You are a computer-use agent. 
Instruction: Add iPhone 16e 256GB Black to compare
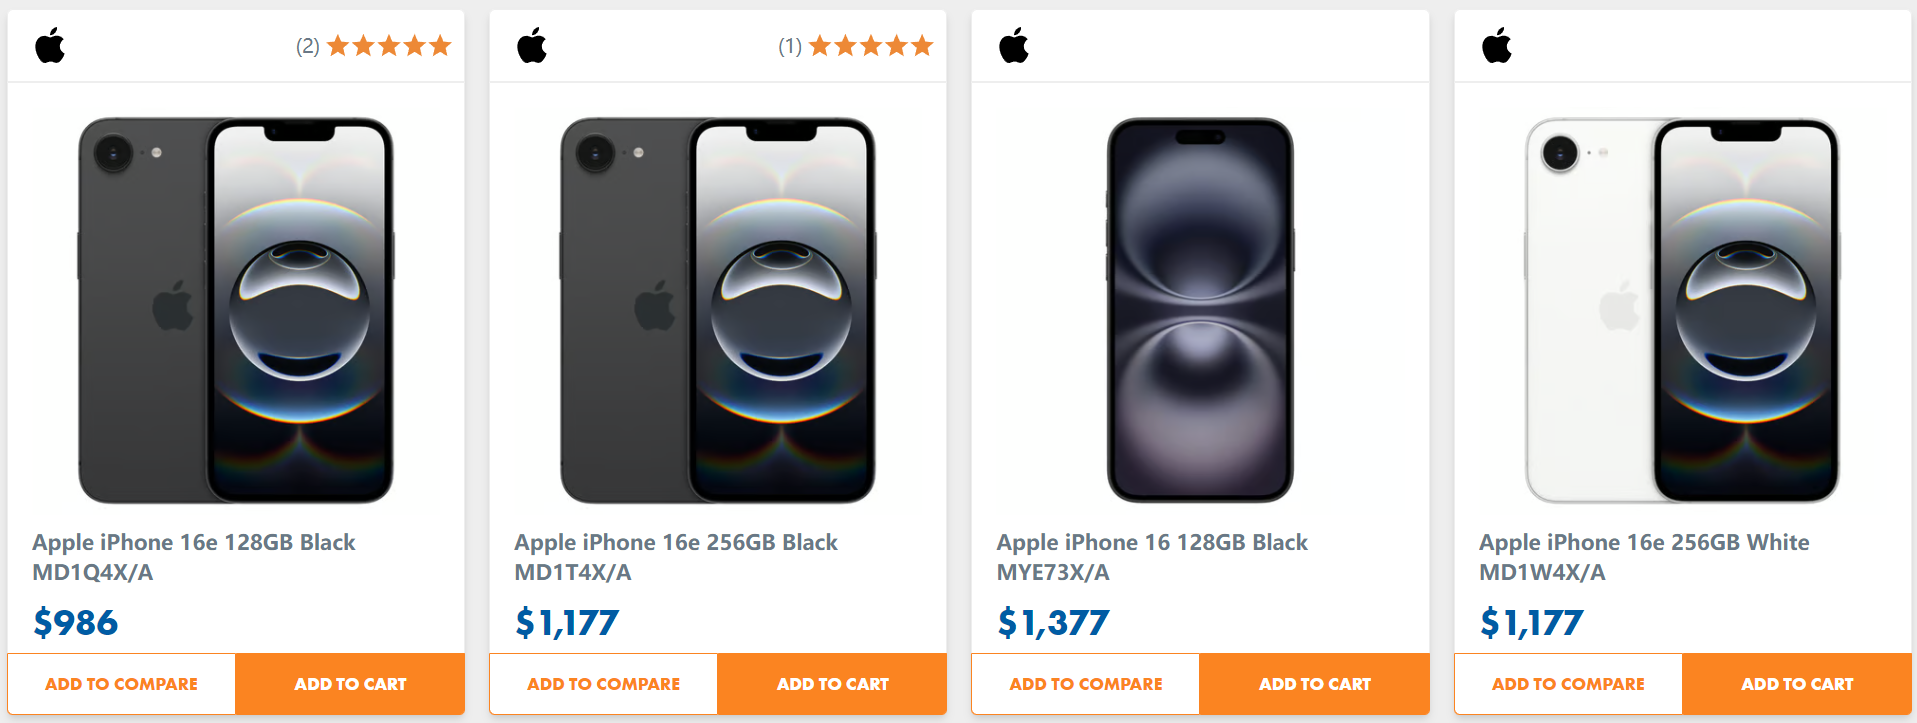click(x=603, y=684)
